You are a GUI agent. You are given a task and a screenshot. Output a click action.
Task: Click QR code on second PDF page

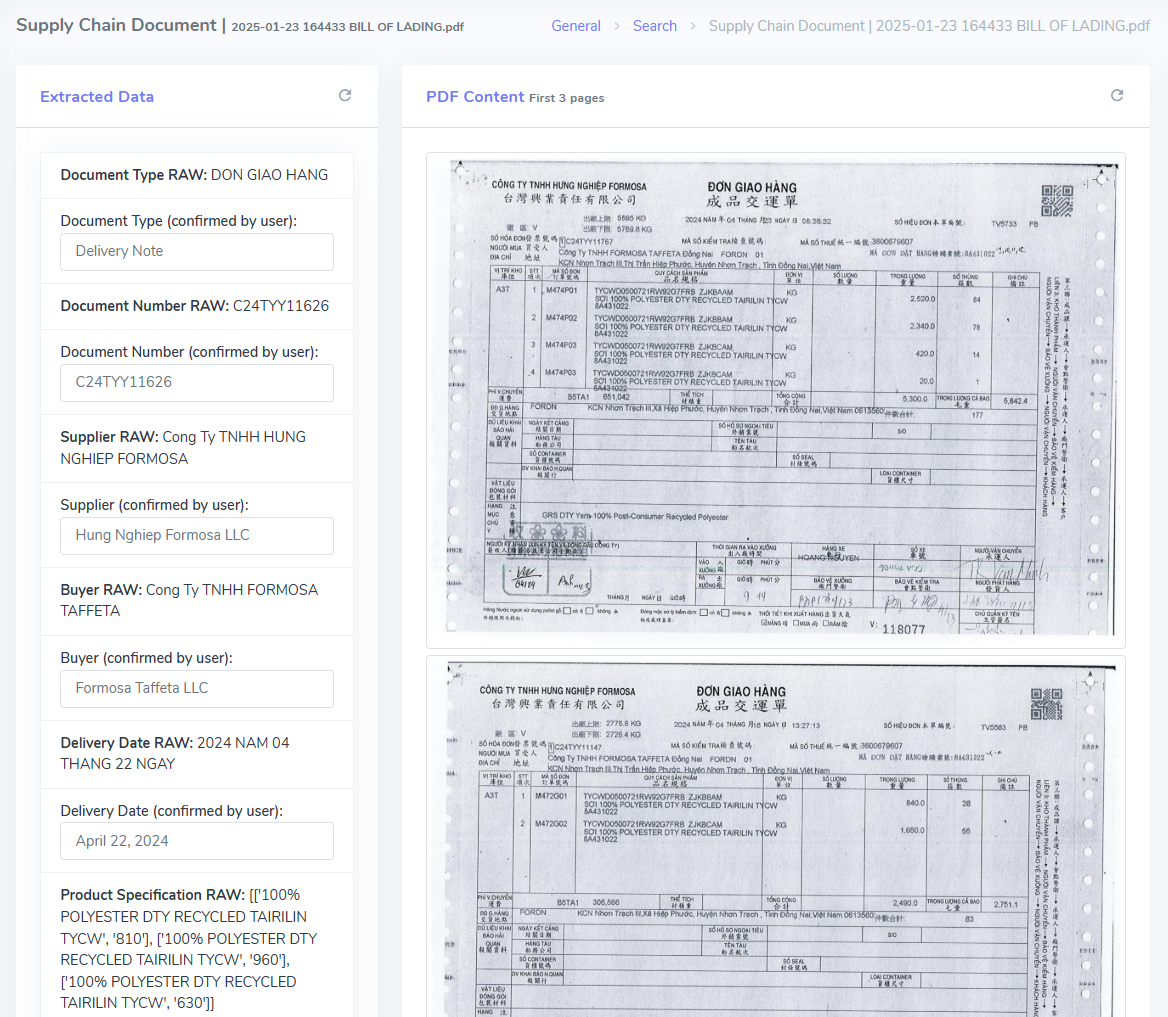(x=1046, y=705)
